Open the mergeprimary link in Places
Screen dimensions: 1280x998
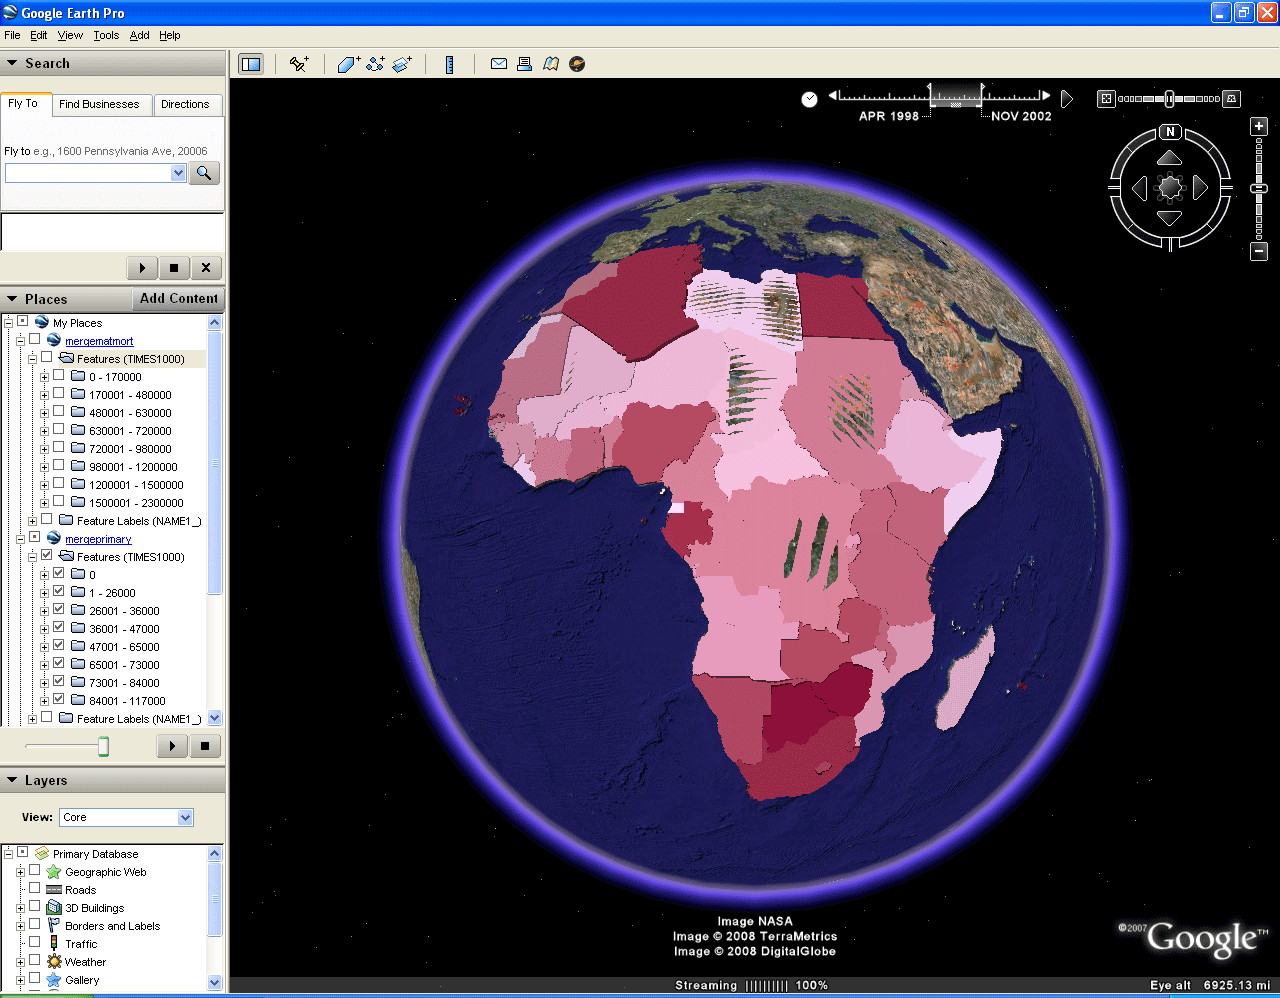point(98,539)
